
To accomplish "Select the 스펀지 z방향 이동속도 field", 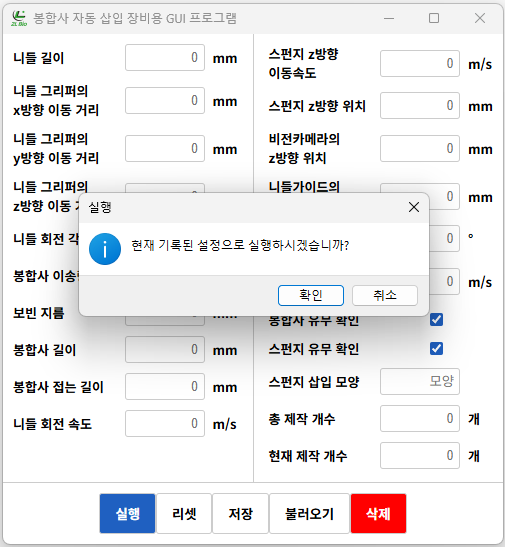I will coord(420,63).
